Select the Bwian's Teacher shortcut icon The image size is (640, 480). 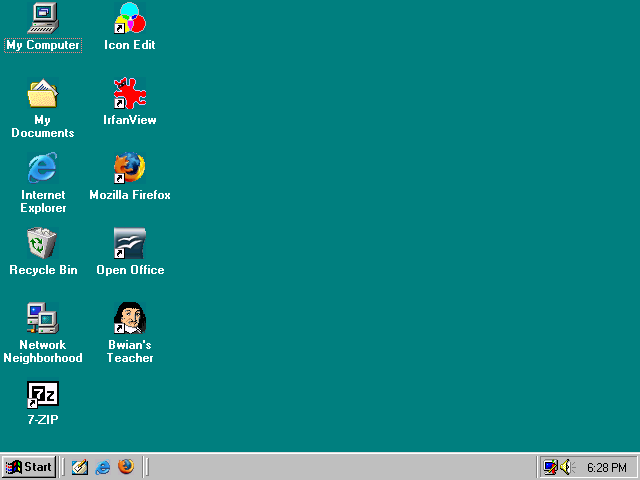coord(130,318)
